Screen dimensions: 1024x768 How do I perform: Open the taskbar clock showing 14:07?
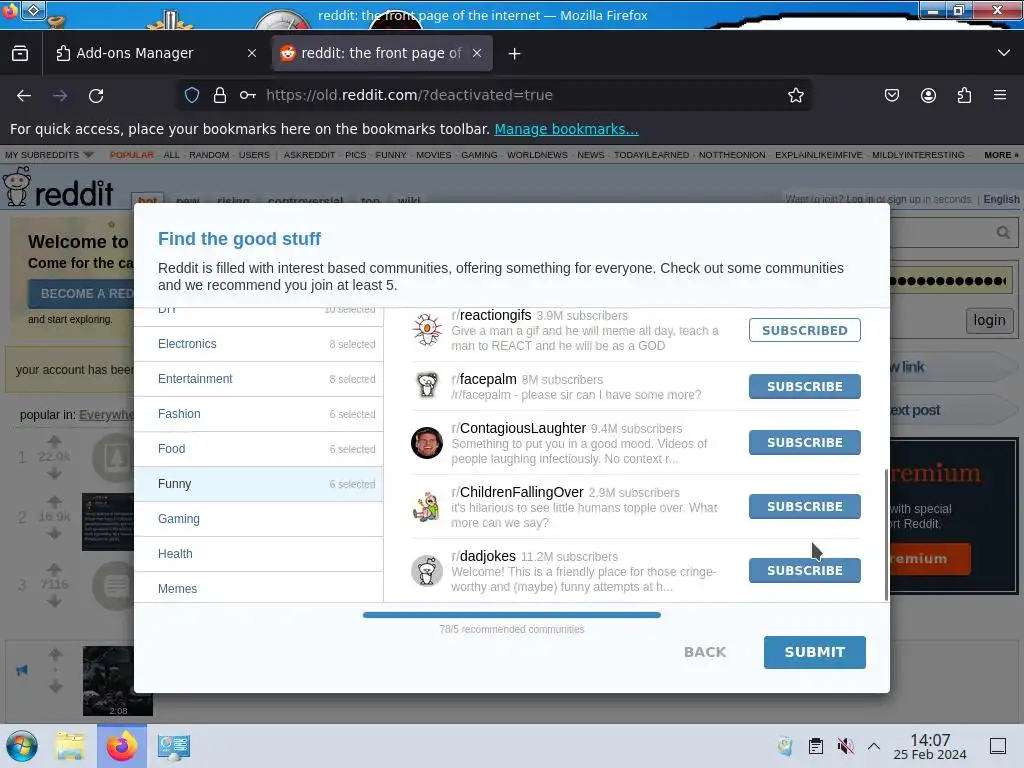pos(930,746)
